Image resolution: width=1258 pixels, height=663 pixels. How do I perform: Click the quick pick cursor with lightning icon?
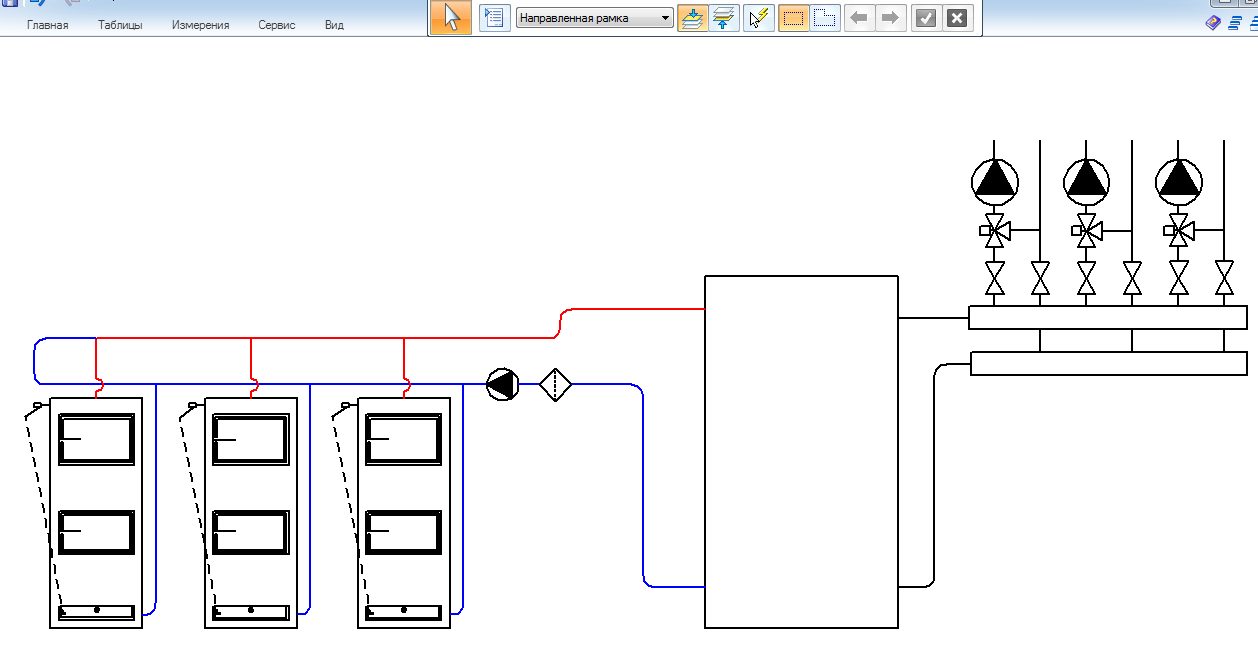tap(759, 18)
